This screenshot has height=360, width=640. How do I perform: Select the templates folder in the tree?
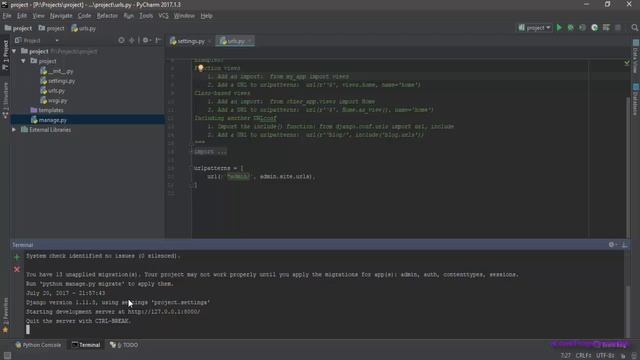coord(47,110)
